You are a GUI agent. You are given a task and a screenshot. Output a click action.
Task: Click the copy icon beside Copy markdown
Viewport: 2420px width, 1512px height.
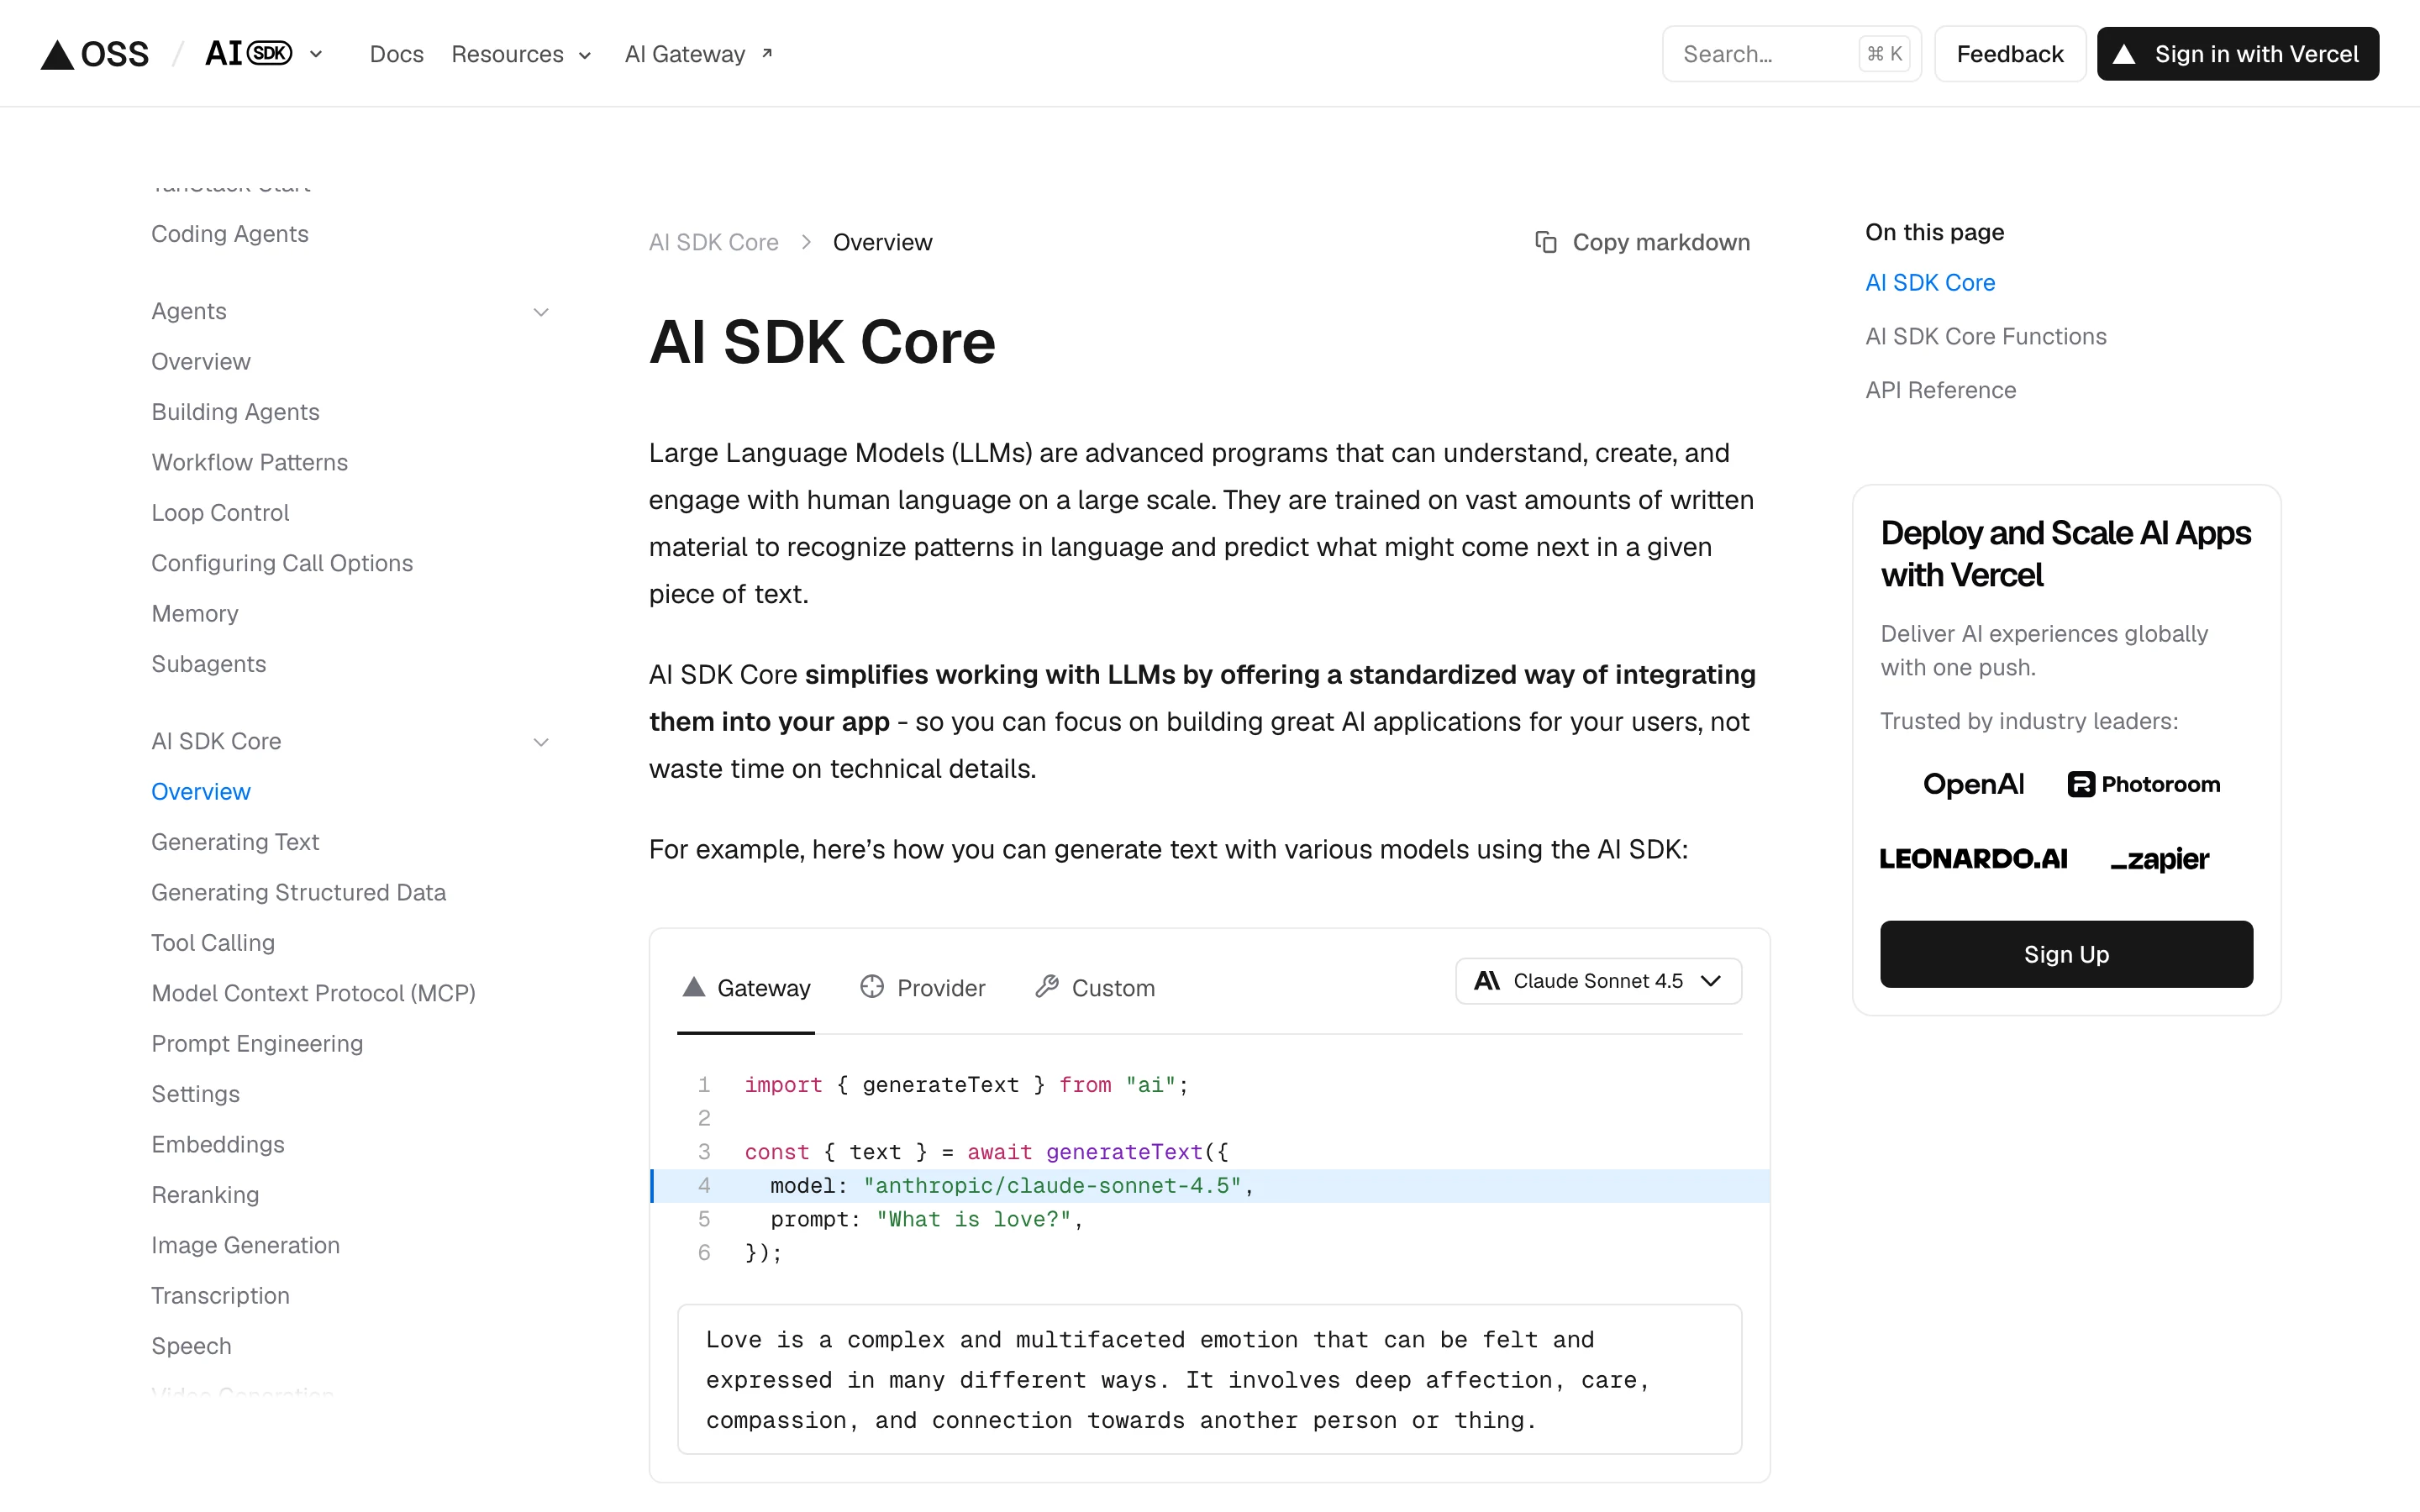click(x=1546, y=242)
